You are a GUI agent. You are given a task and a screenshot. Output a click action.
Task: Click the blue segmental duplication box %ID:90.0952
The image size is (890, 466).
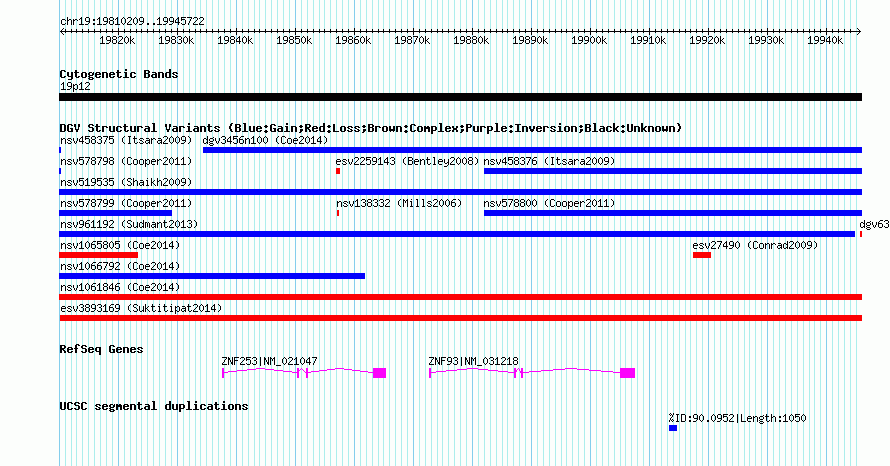point(673,428)
